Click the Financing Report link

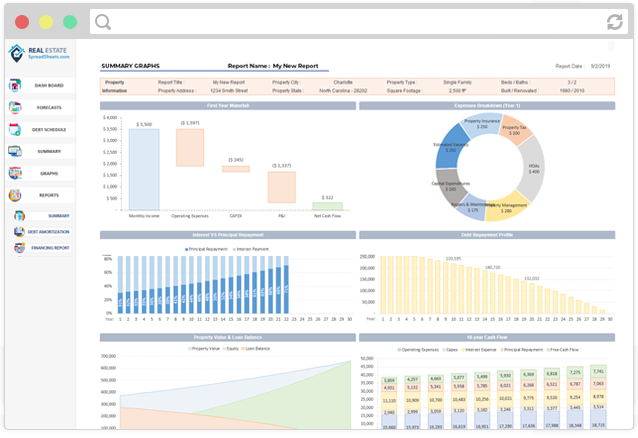tap(50, 247)
